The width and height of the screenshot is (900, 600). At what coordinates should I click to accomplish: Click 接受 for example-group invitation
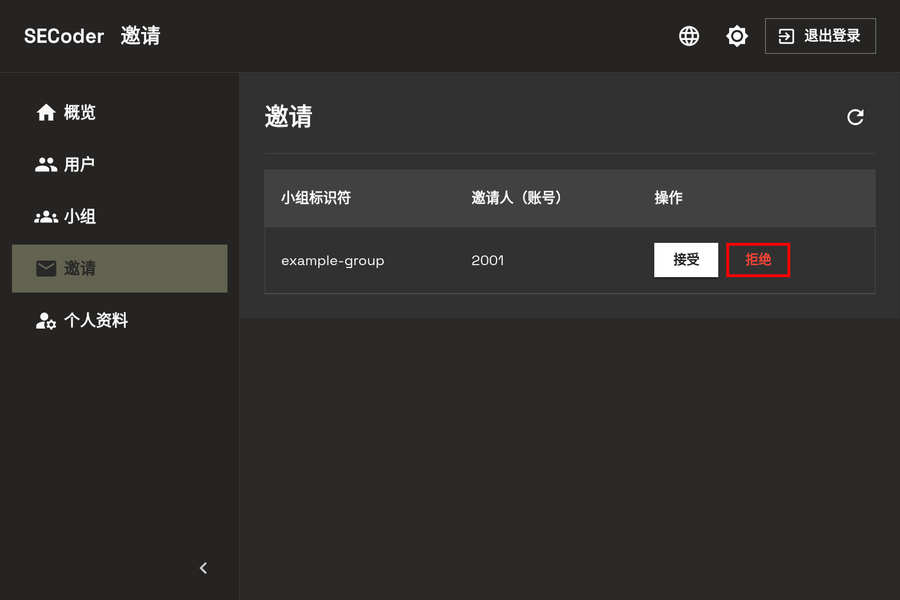pos(686,260)
